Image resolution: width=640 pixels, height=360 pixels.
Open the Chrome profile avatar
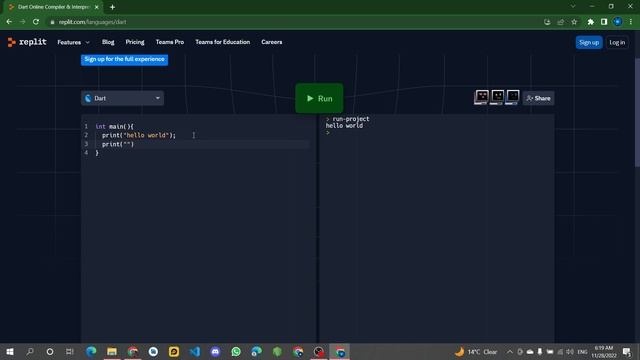(x=617, y=22)
